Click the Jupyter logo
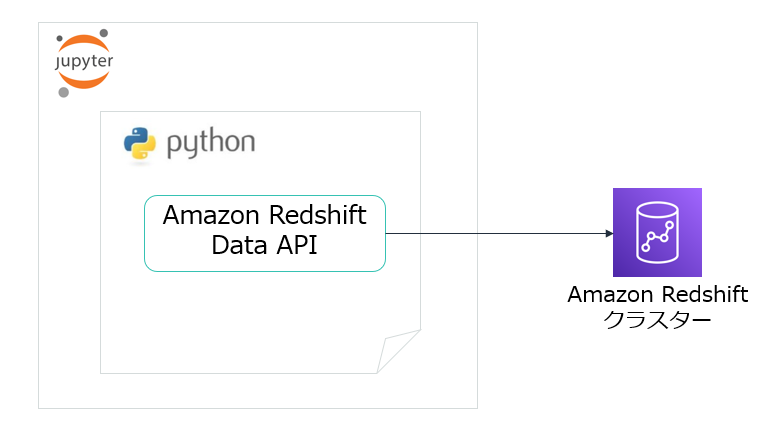This screenshot has width=762, height=426. click(83, 62)
